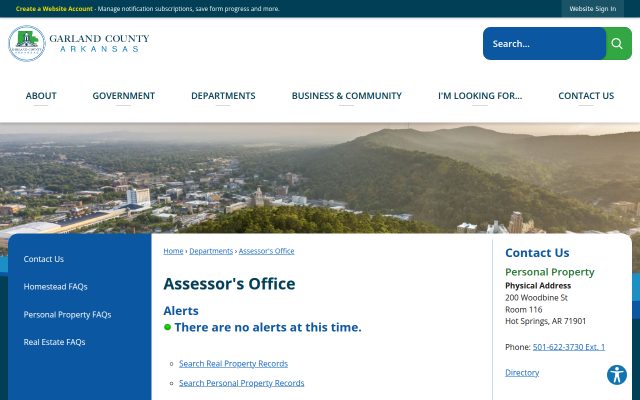The image size is (640, 400).
Task: Click the Assessor's Office breadcrumb link
Action: [267, 251]
